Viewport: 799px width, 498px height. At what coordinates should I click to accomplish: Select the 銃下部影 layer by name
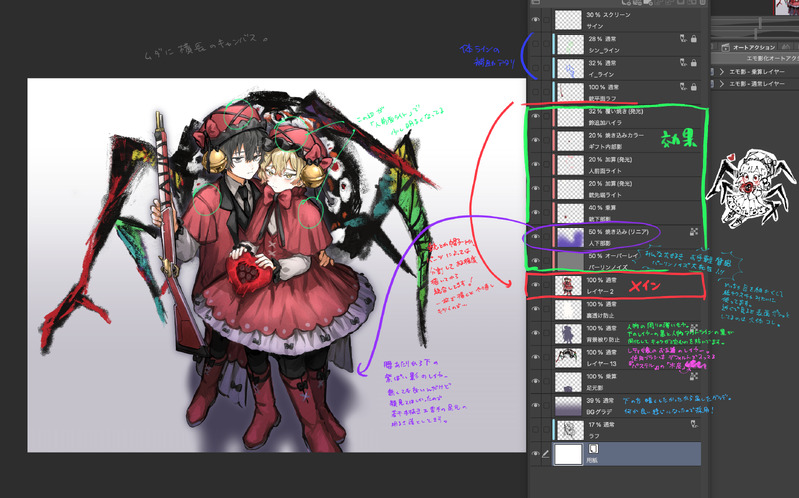pos(600,219)
